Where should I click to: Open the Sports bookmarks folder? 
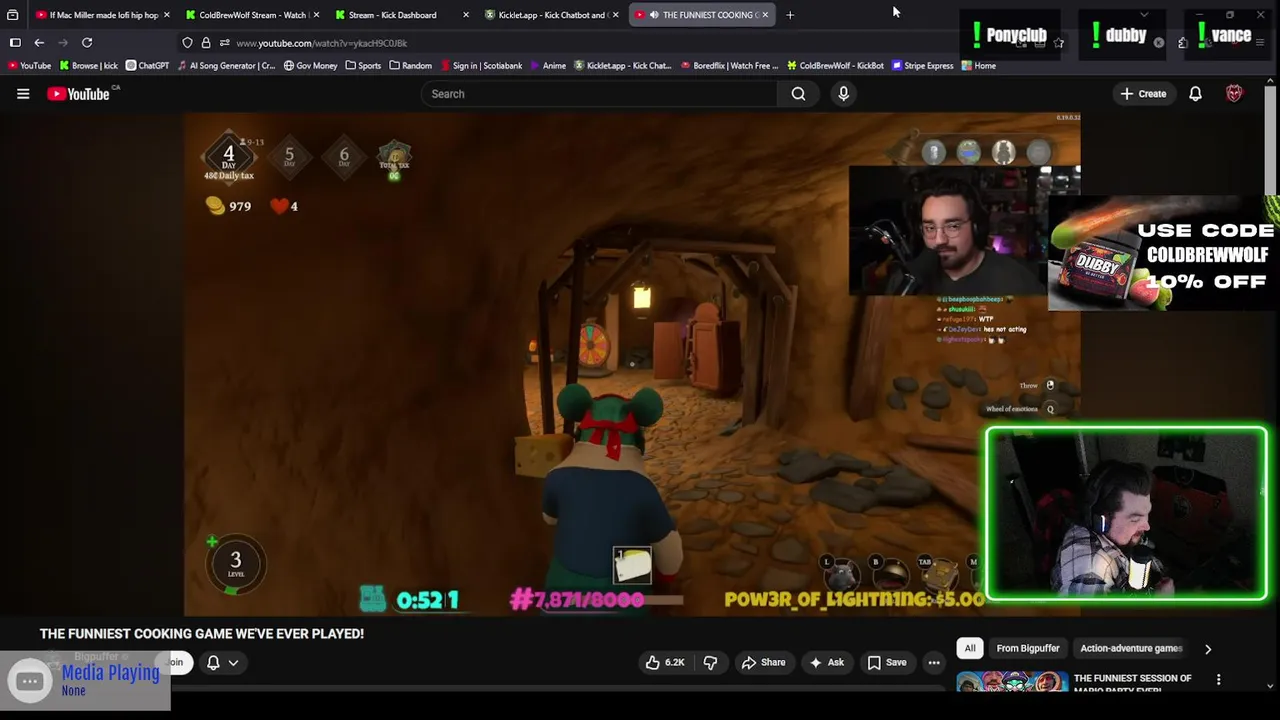[x=363, y=66]
